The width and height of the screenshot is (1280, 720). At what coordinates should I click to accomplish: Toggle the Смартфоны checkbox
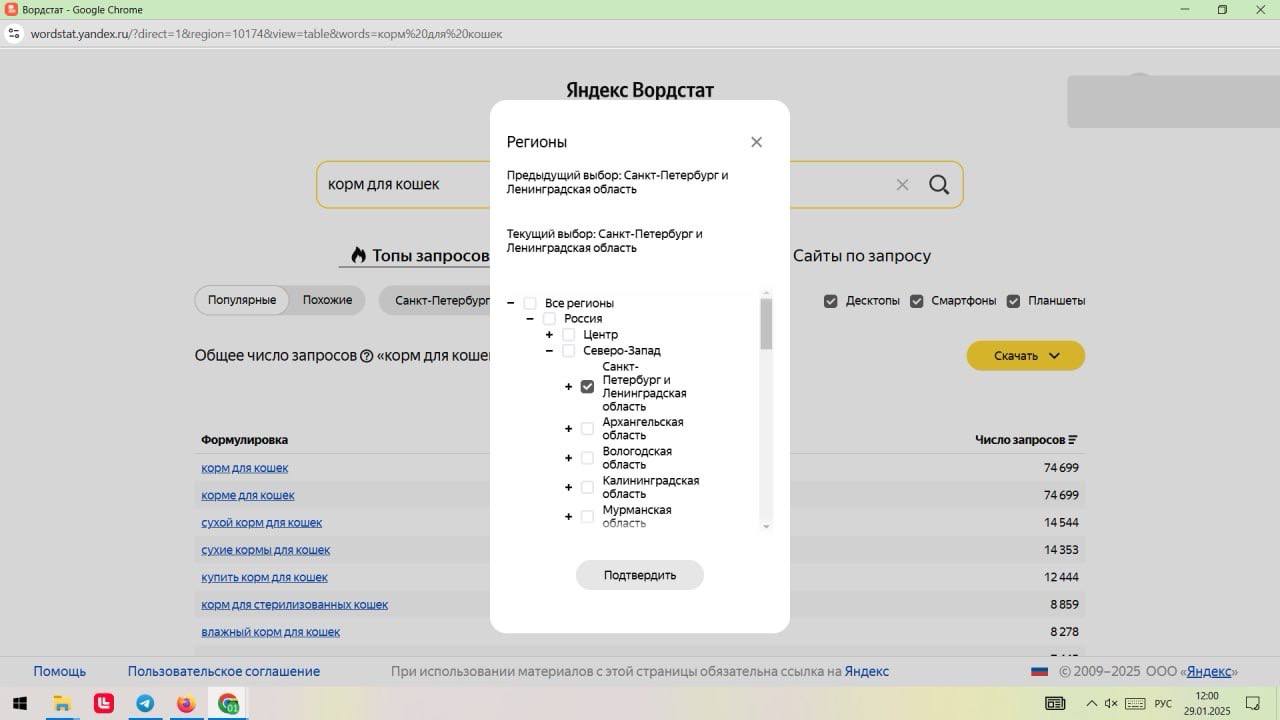click(916, 301)
